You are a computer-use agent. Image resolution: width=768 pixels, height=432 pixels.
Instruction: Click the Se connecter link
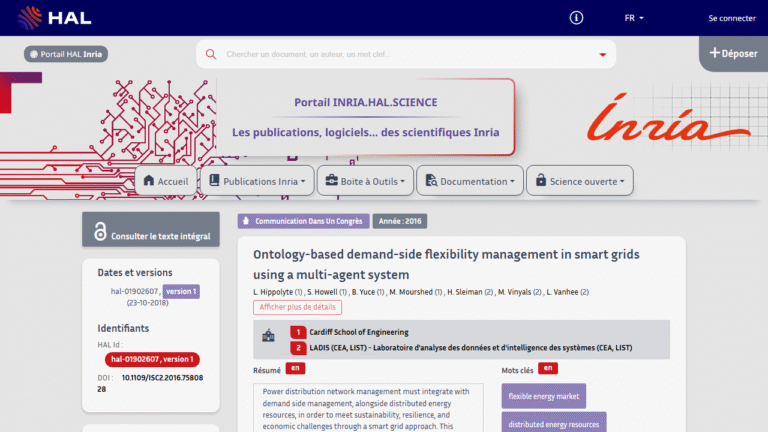[x=731, y=18]
